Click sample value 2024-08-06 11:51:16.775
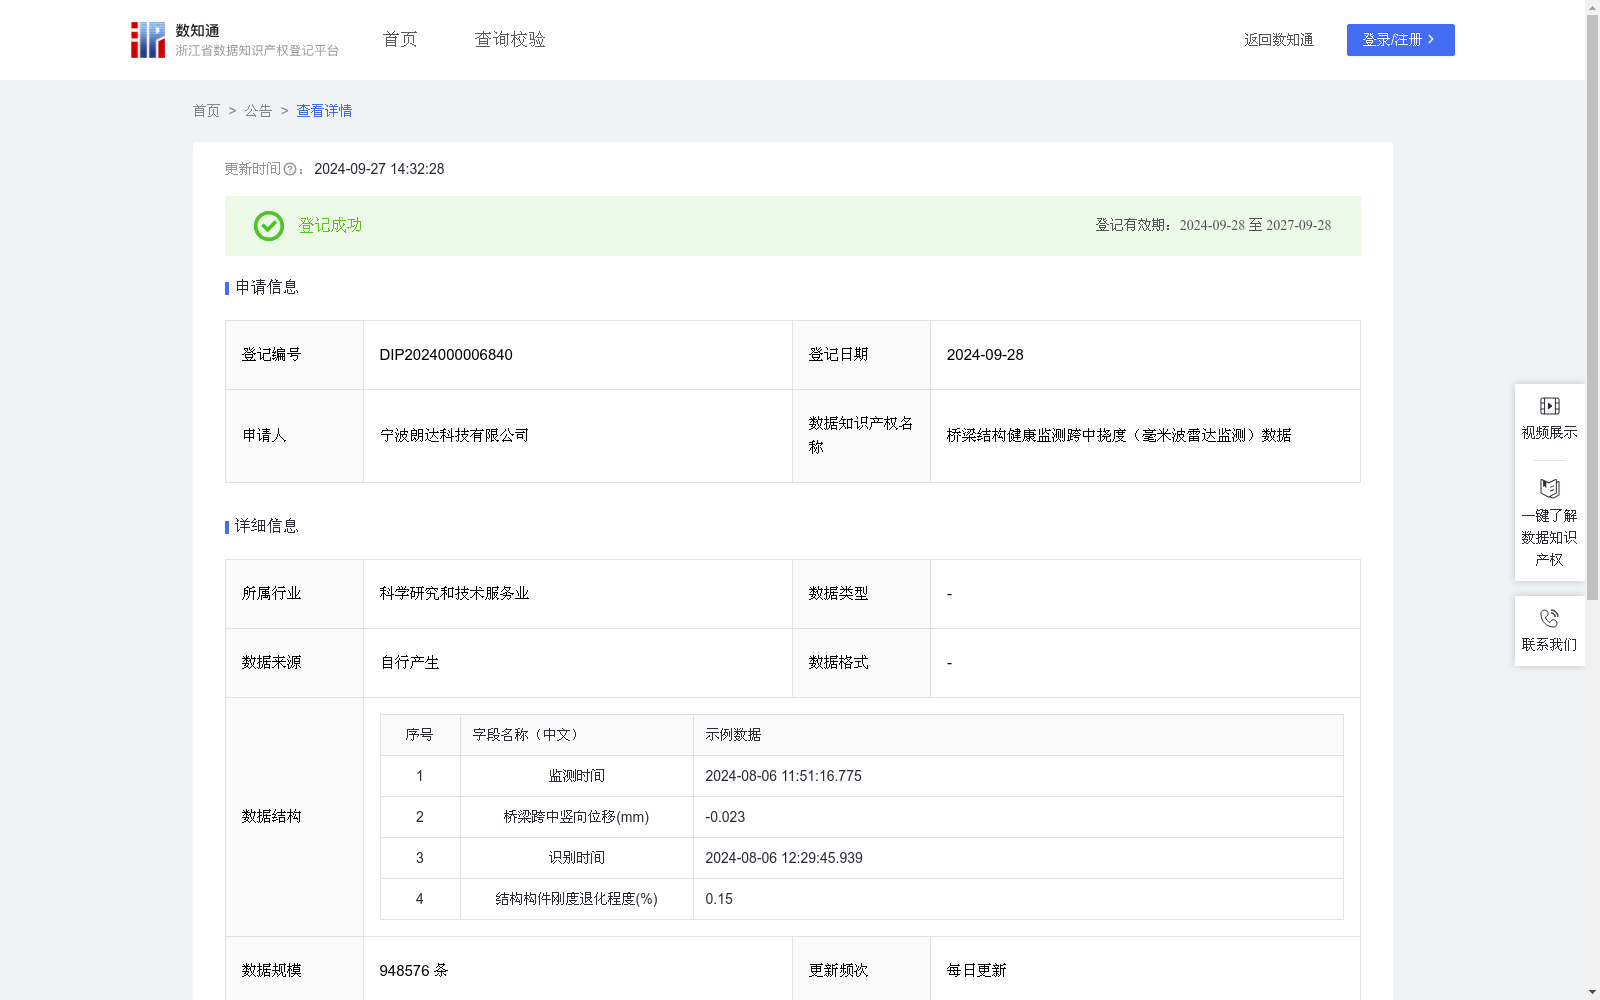The width and height of the screenshot is (1600, 1000). point(783,776)
